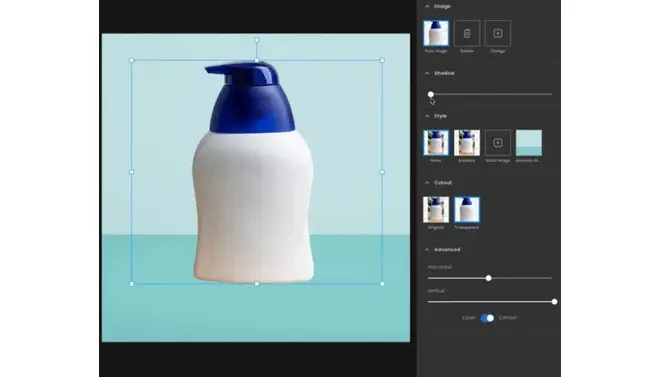Collapse the Cutout section
This screenshot has height=377, width=660.
pyautogui.click(x=427, y=183)
